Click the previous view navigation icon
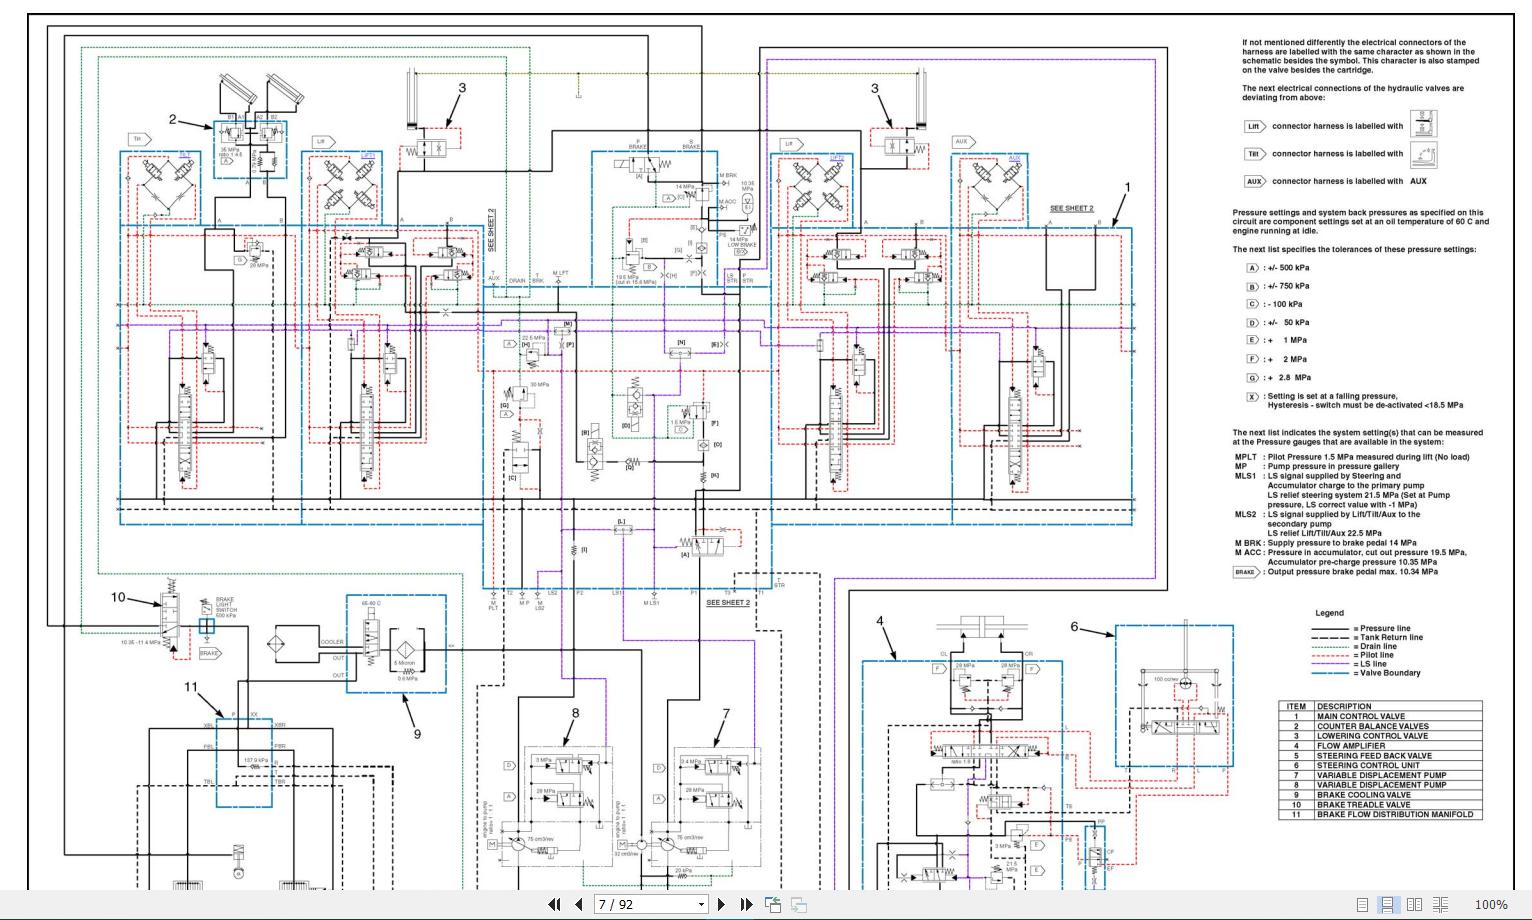The width and height of the screenshot is (1532, 920). [x=773, y=904]
